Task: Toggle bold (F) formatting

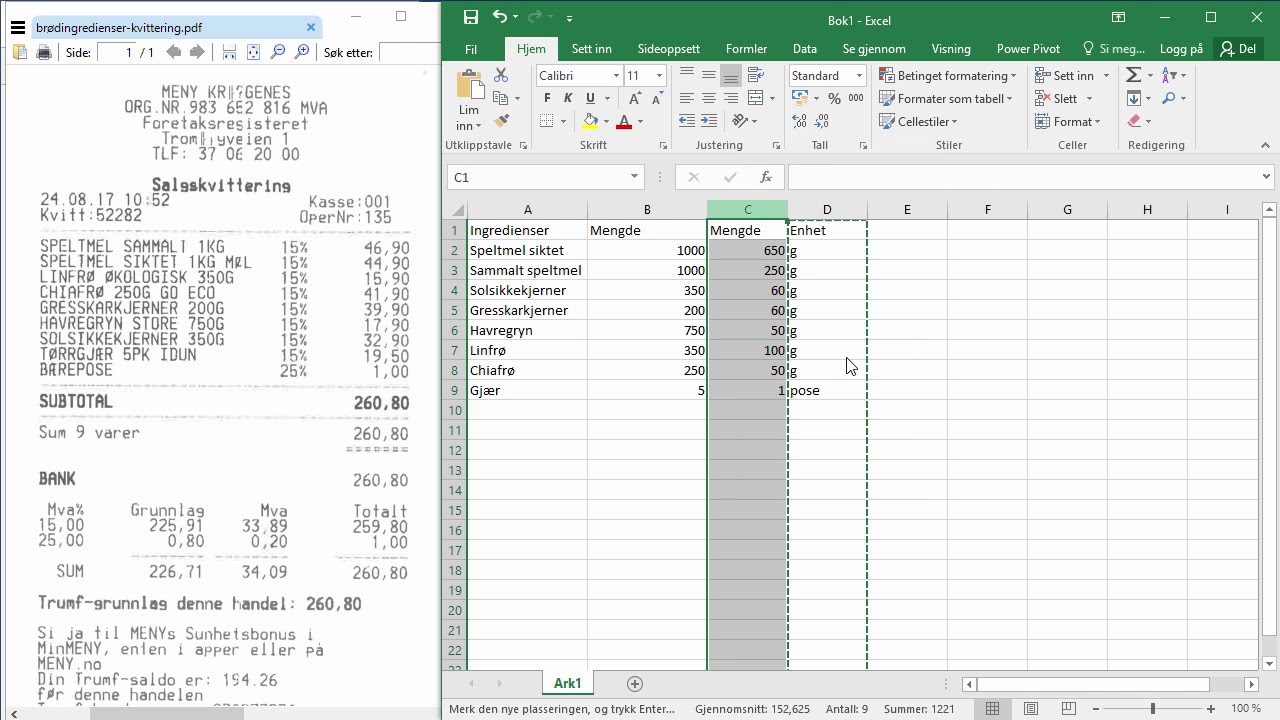Action: pos(547,98)
